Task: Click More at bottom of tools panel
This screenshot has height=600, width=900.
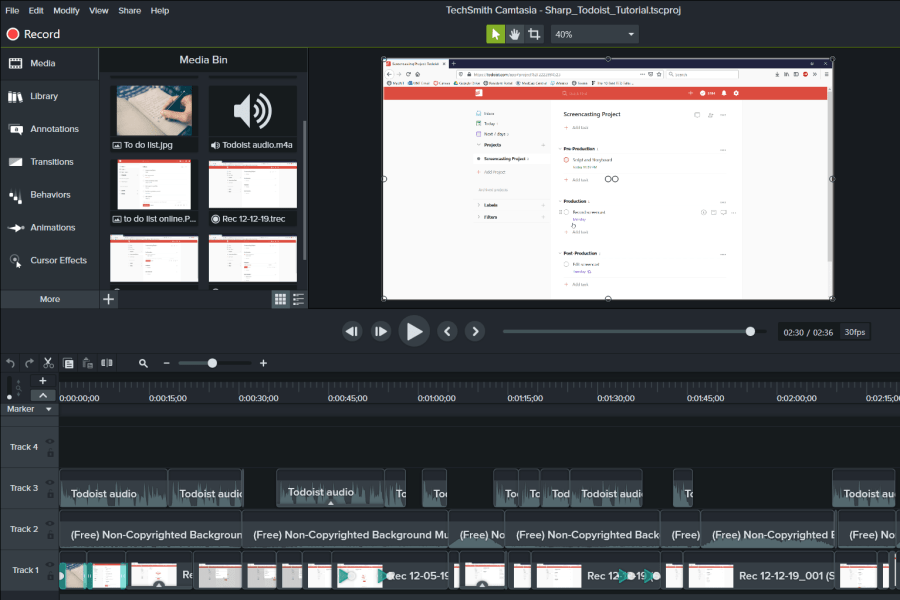Action: [49, 299]
